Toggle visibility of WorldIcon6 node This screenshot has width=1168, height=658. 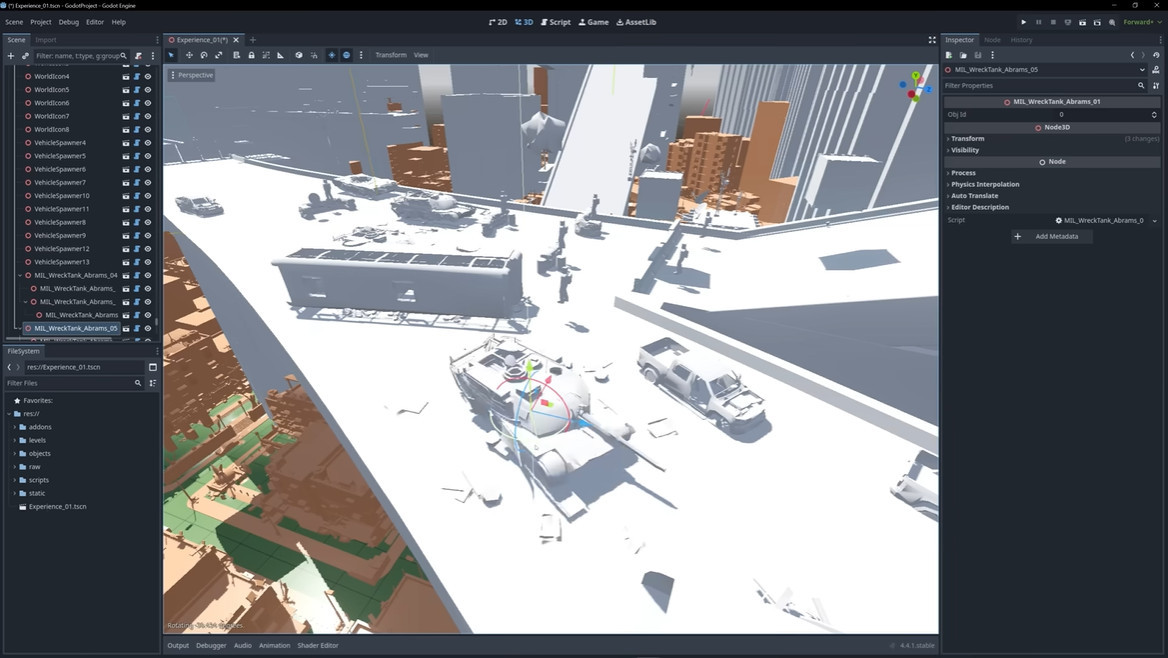148,103
